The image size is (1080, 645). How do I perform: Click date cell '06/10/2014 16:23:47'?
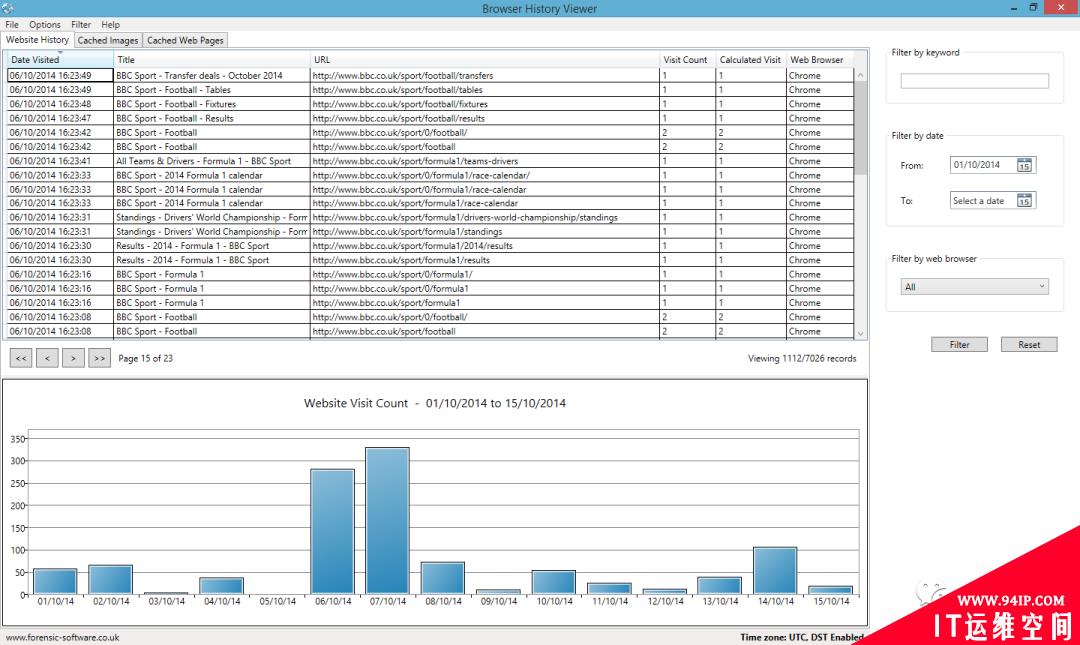tap(60, 119)
